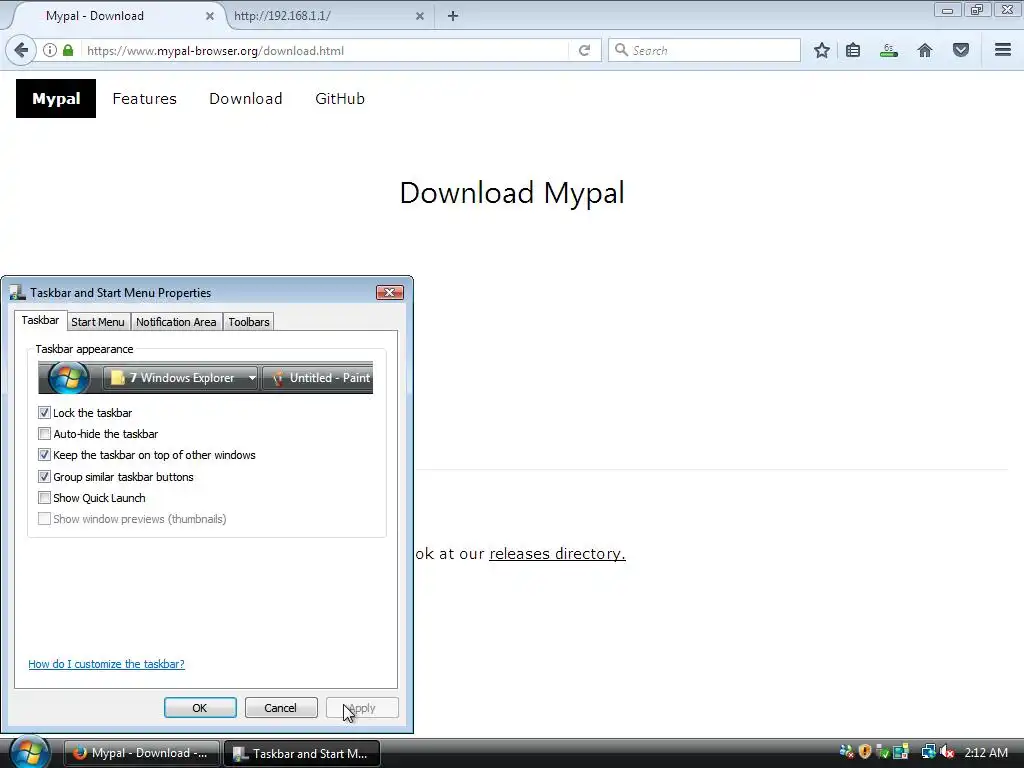Screen dimensions: 1024x768
Task: Click the green padlock security icon
Action: [x=68, y=50]
